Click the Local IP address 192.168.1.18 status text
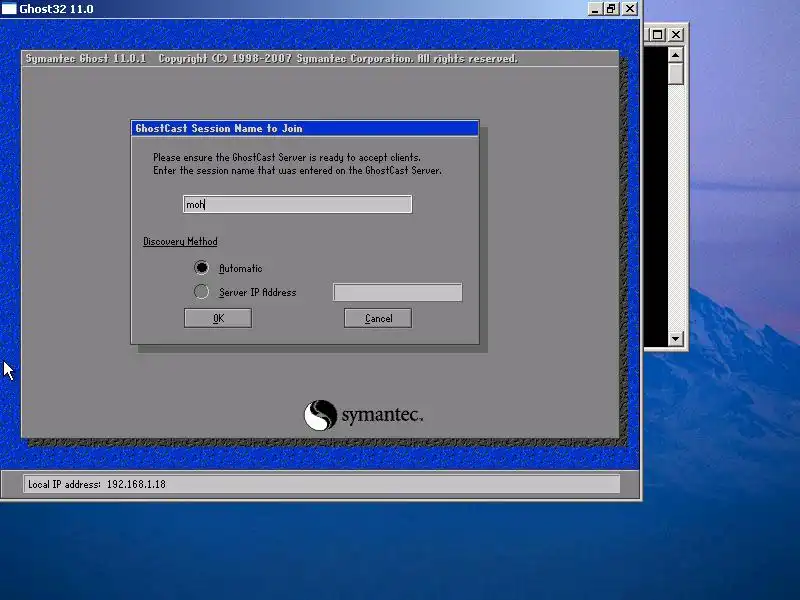 pos(97,484)
